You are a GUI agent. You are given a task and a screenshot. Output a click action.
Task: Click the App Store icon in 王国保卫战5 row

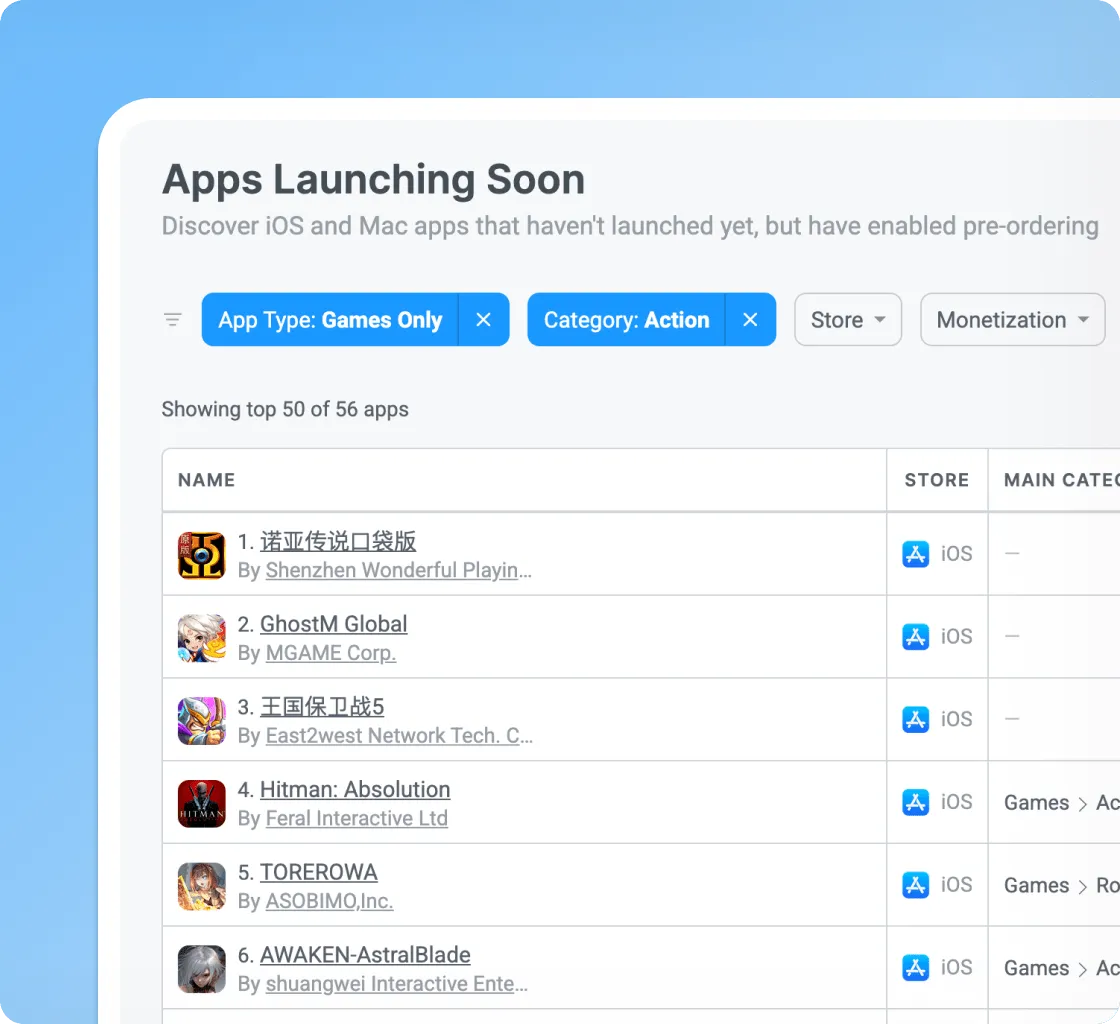916,720
